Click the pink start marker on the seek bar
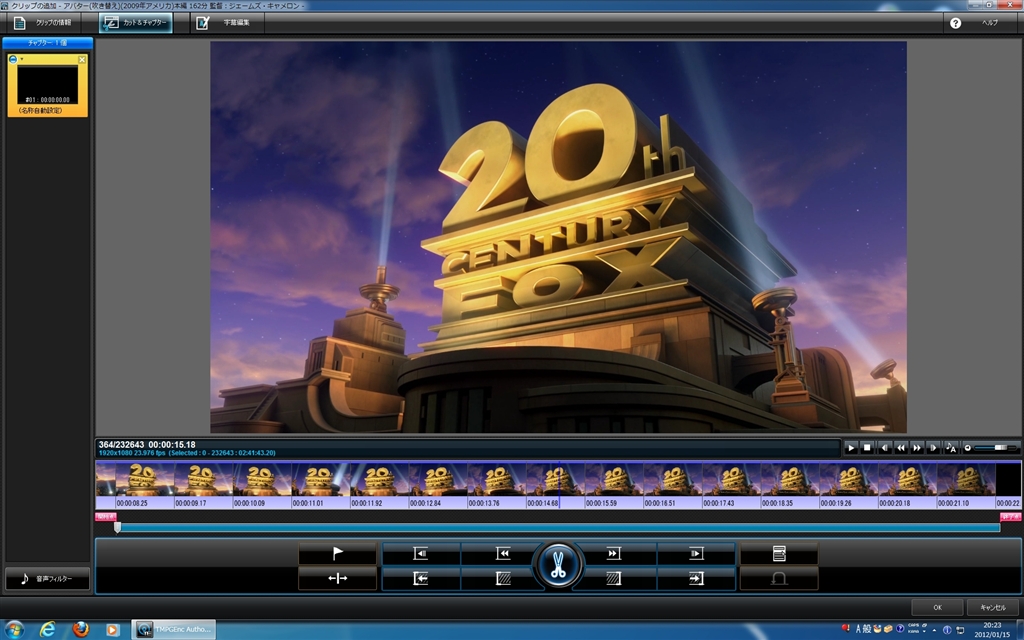The width and height of the screenshot is (1024, 640). point(105,517)
